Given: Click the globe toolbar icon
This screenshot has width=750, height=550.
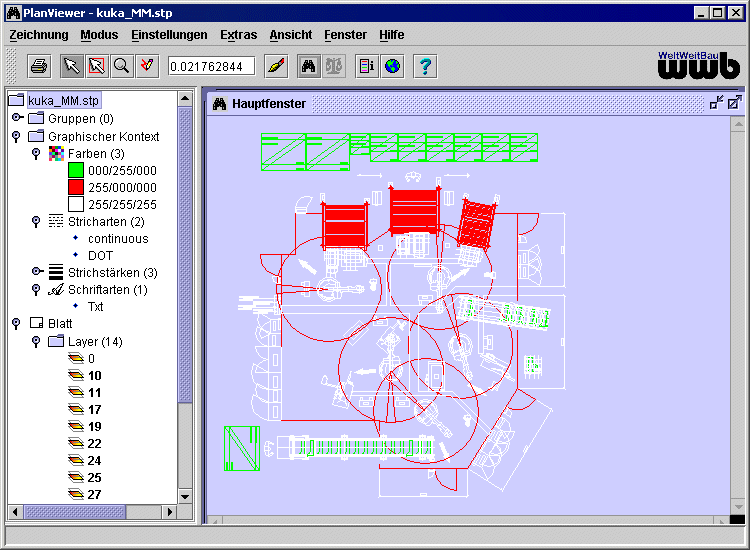Looking at the screenshot, I should point(392,66).
